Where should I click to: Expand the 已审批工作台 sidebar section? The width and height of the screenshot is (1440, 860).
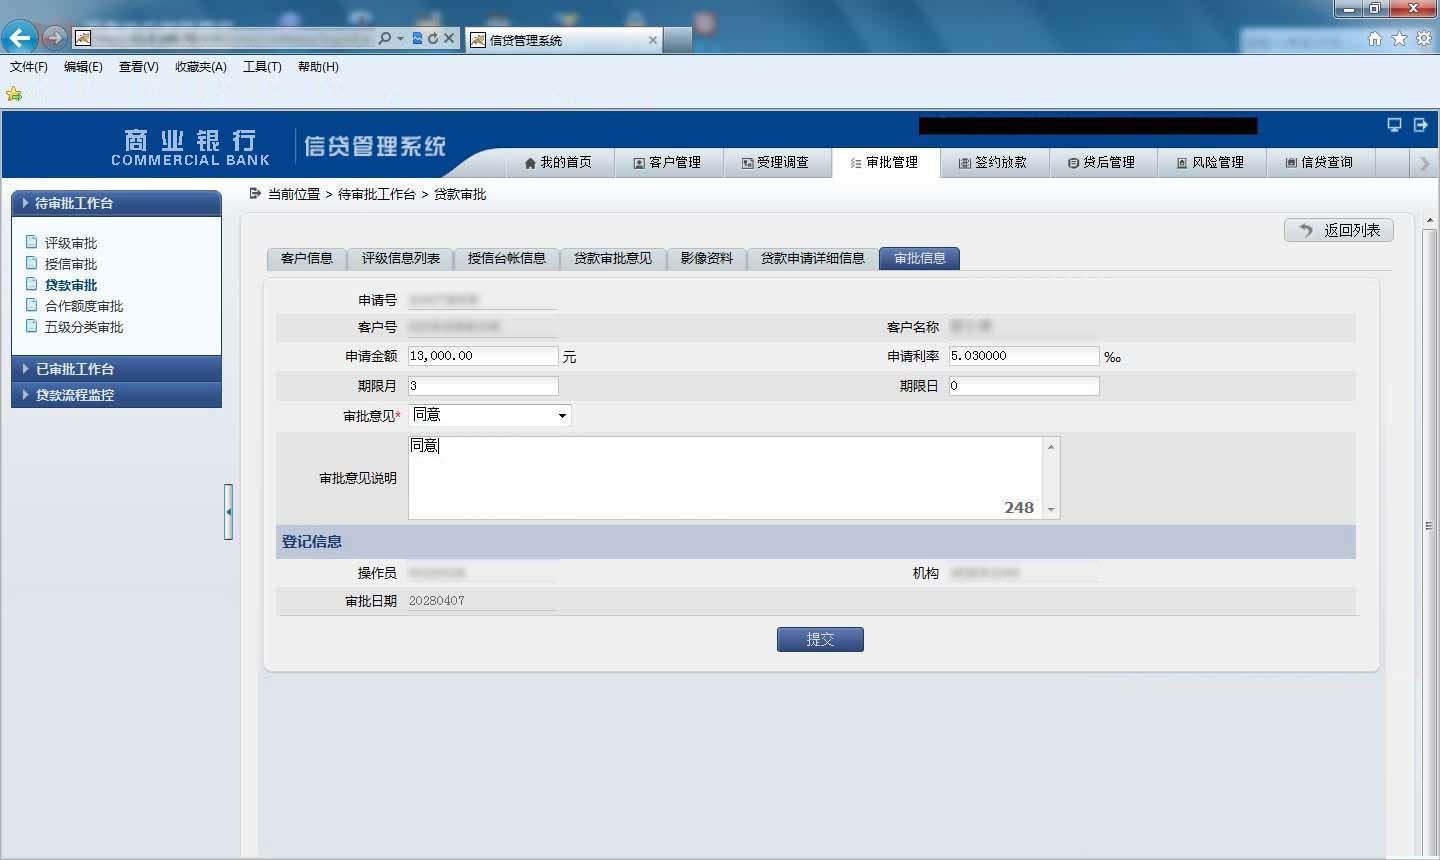(x=116, y=369)
